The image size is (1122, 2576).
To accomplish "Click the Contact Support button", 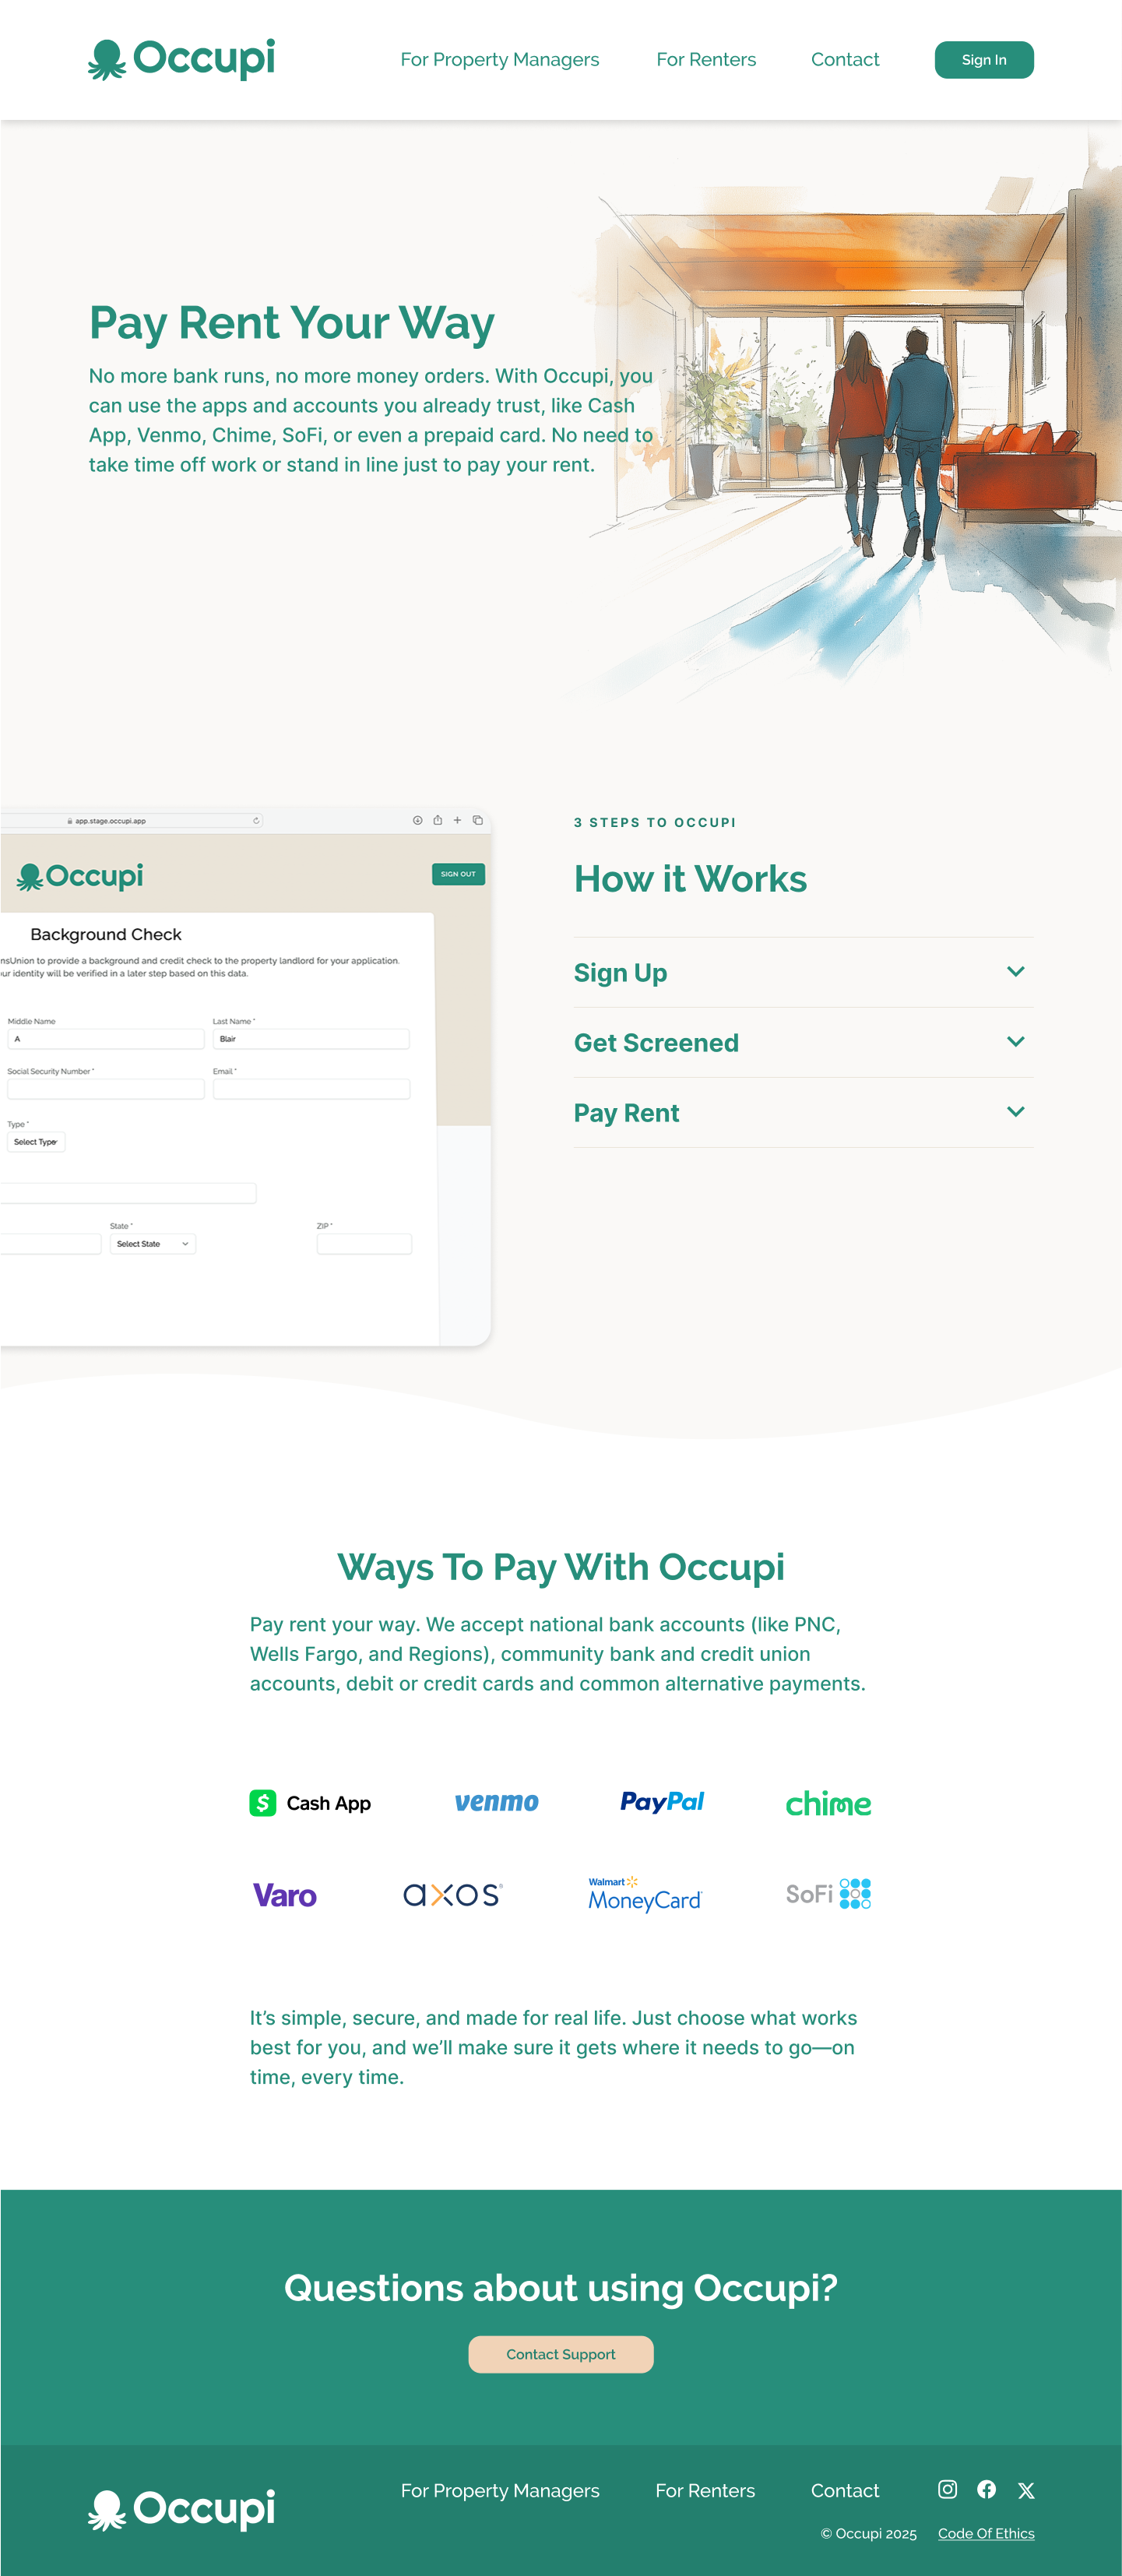I will click(560, 2354).
